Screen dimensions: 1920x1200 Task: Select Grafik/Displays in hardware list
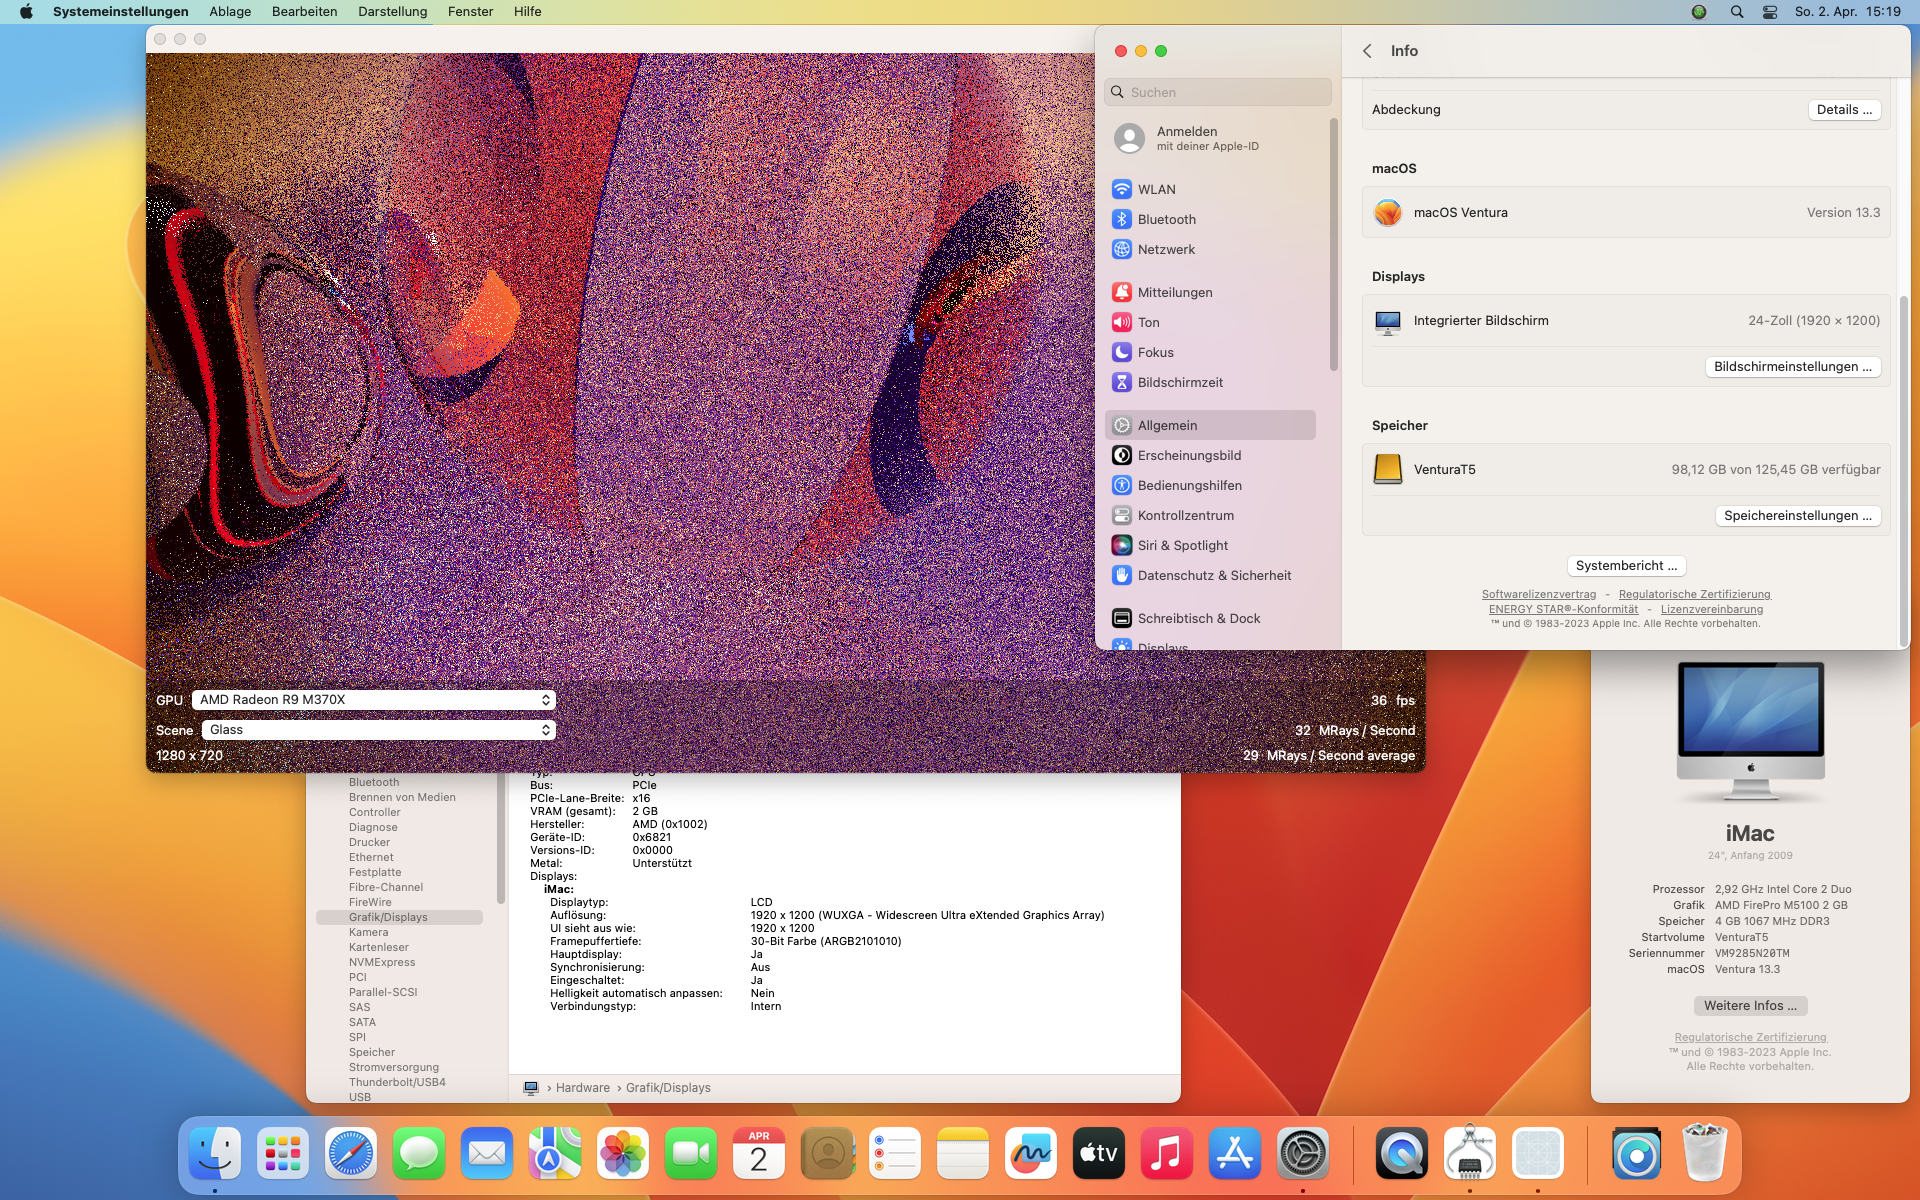tap(388, 917)
